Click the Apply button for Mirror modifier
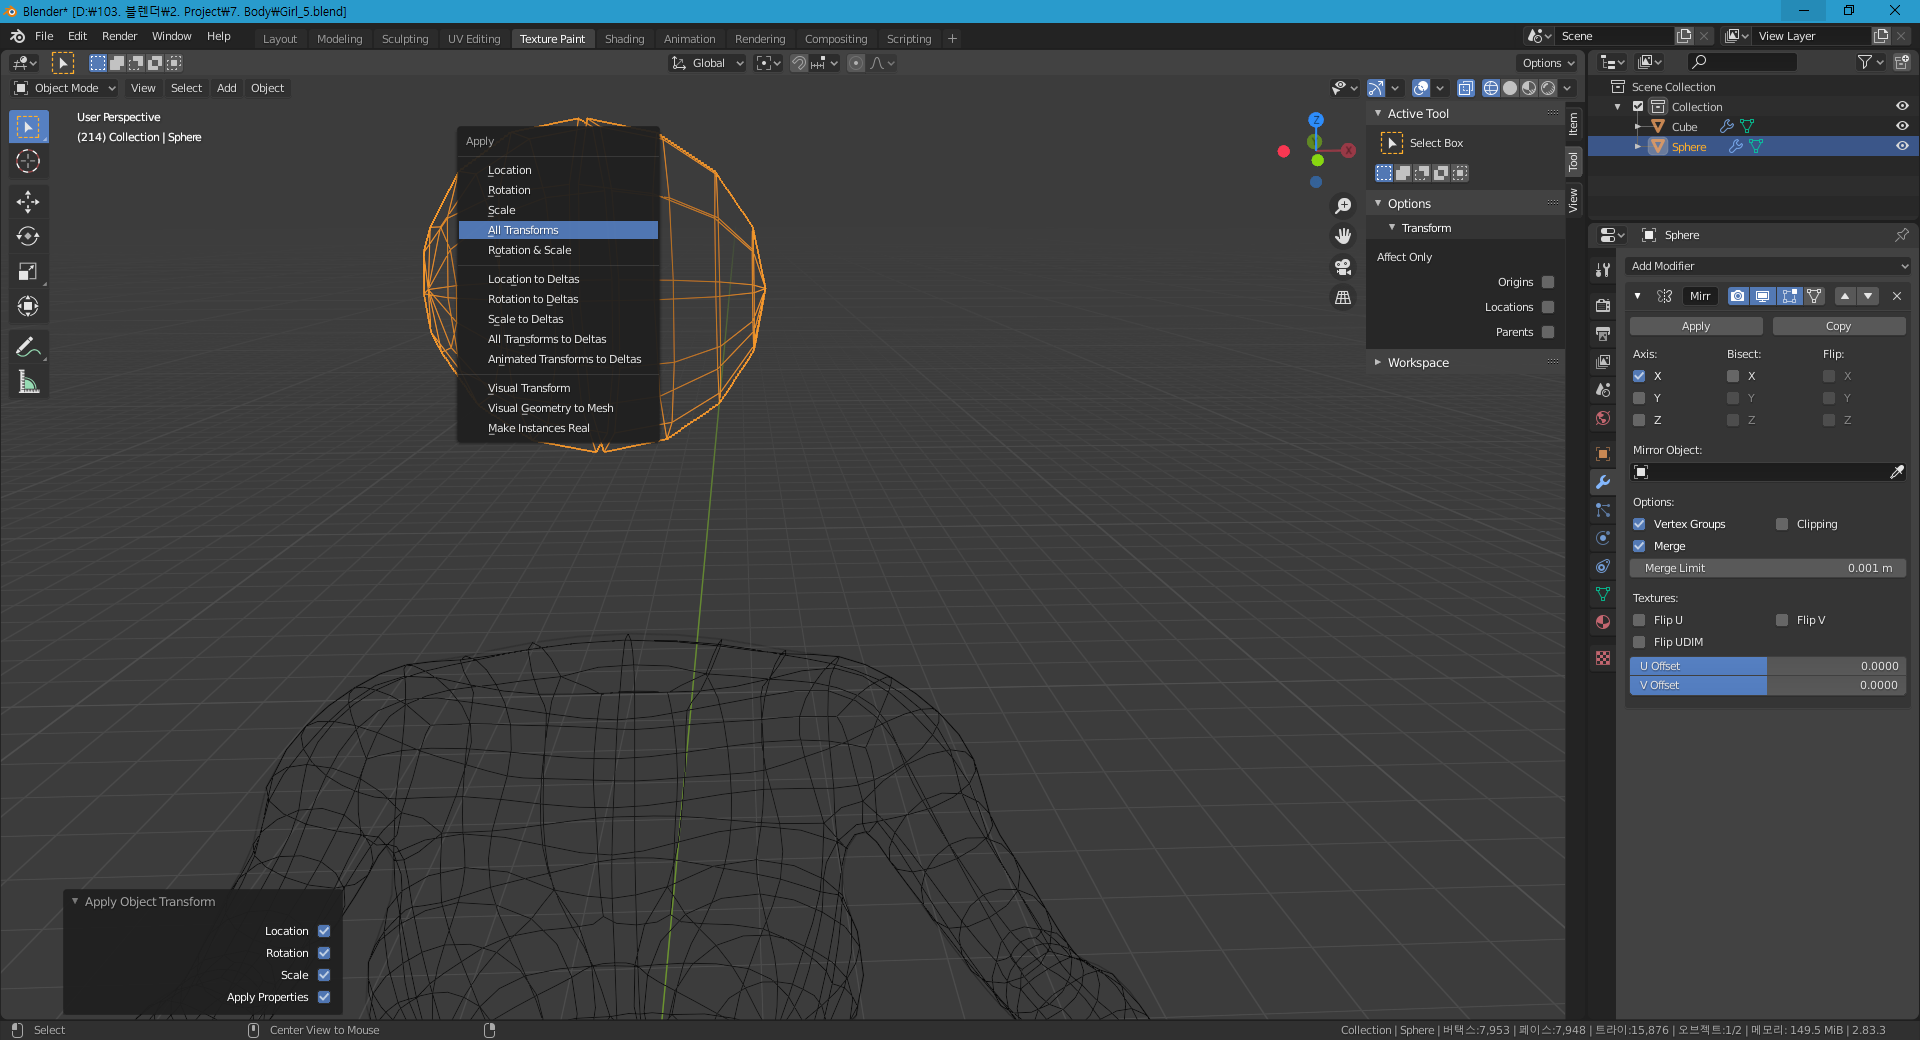1920x1040 pixels. coord(1696,326)
